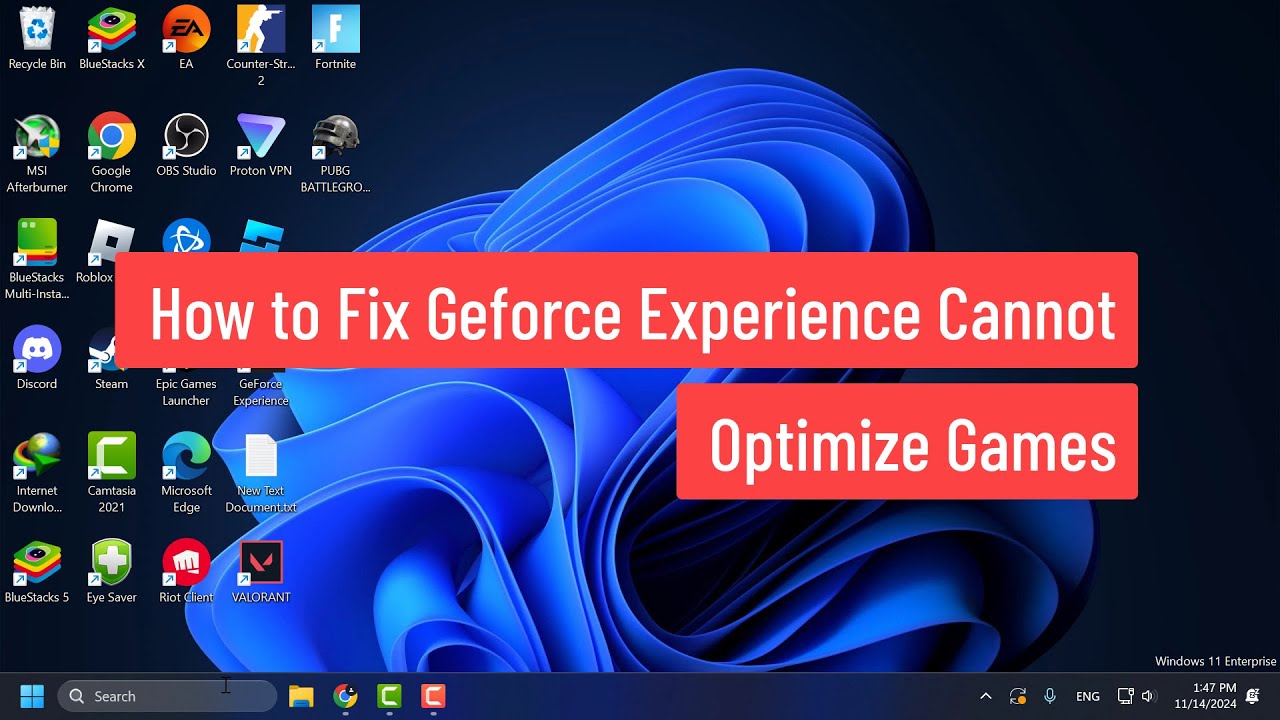
Task: Select the VALORANT desktop shortcut
Action: point(261,572)
